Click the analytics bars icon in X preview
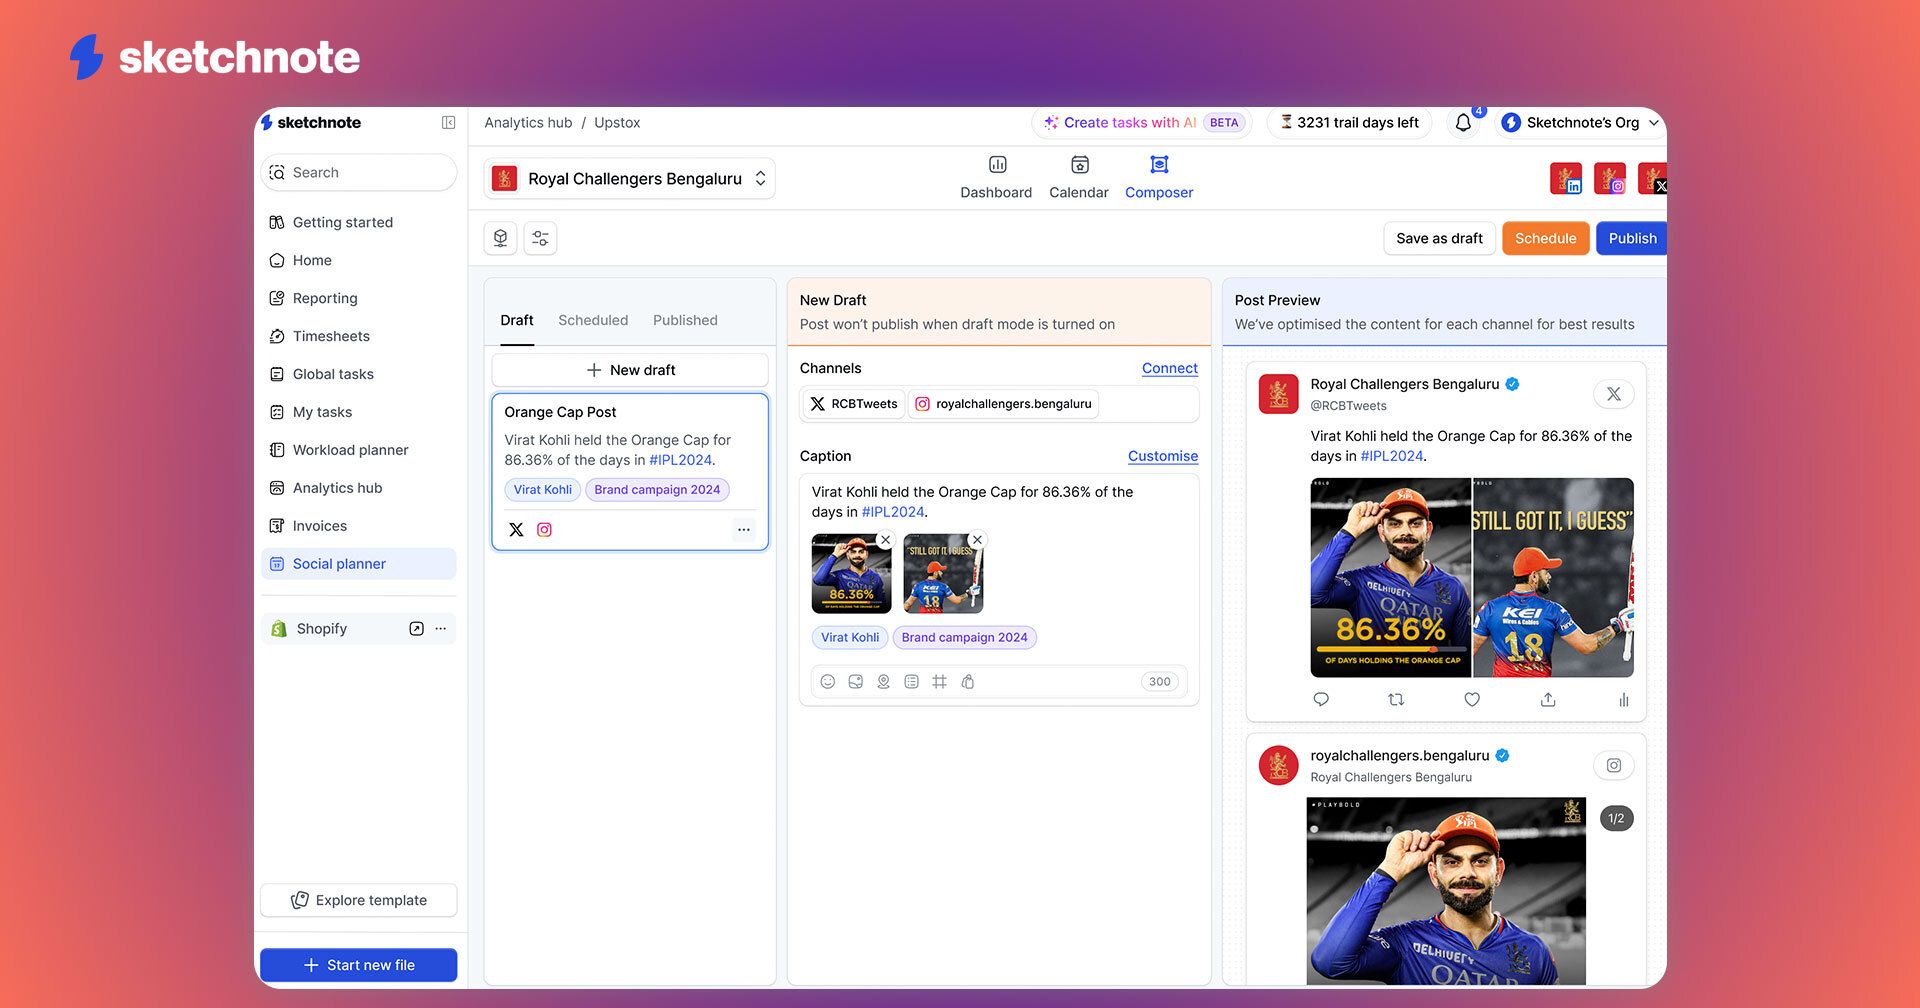The image size is (1920, 1008). pyautogui.click(x=1624, y=700)
